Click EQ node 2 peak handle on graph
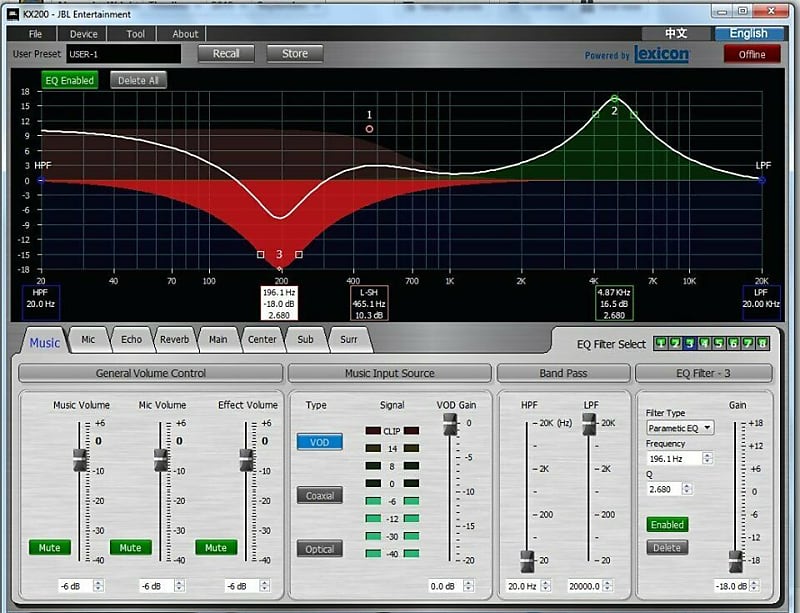Viewport: 800px width, 613px height. coord(614,98)
